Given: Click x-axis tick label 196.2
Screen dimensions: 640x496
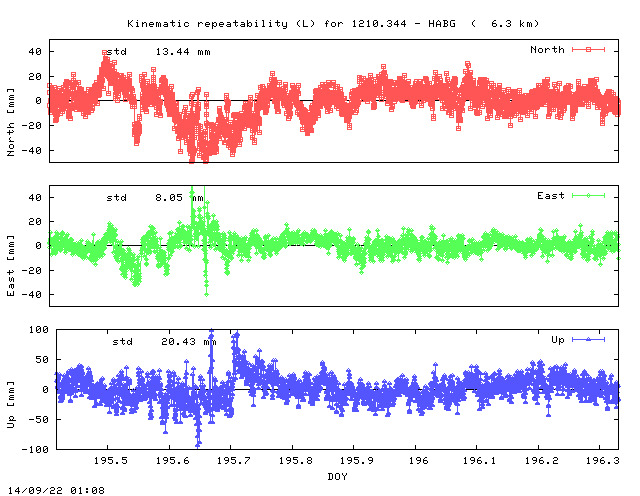Looking at the screenshot, I should pyautogui.click(x=542, y=460).
